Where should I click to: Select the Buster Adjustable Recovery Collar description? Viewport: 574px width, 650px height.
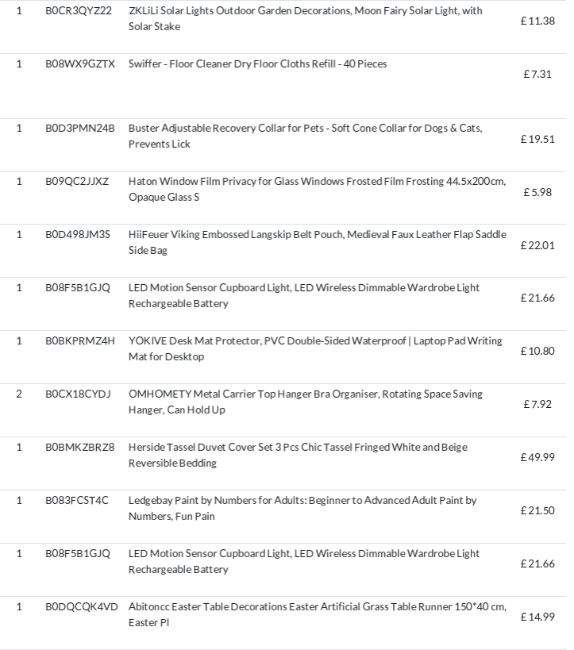(x=305, y=136)
